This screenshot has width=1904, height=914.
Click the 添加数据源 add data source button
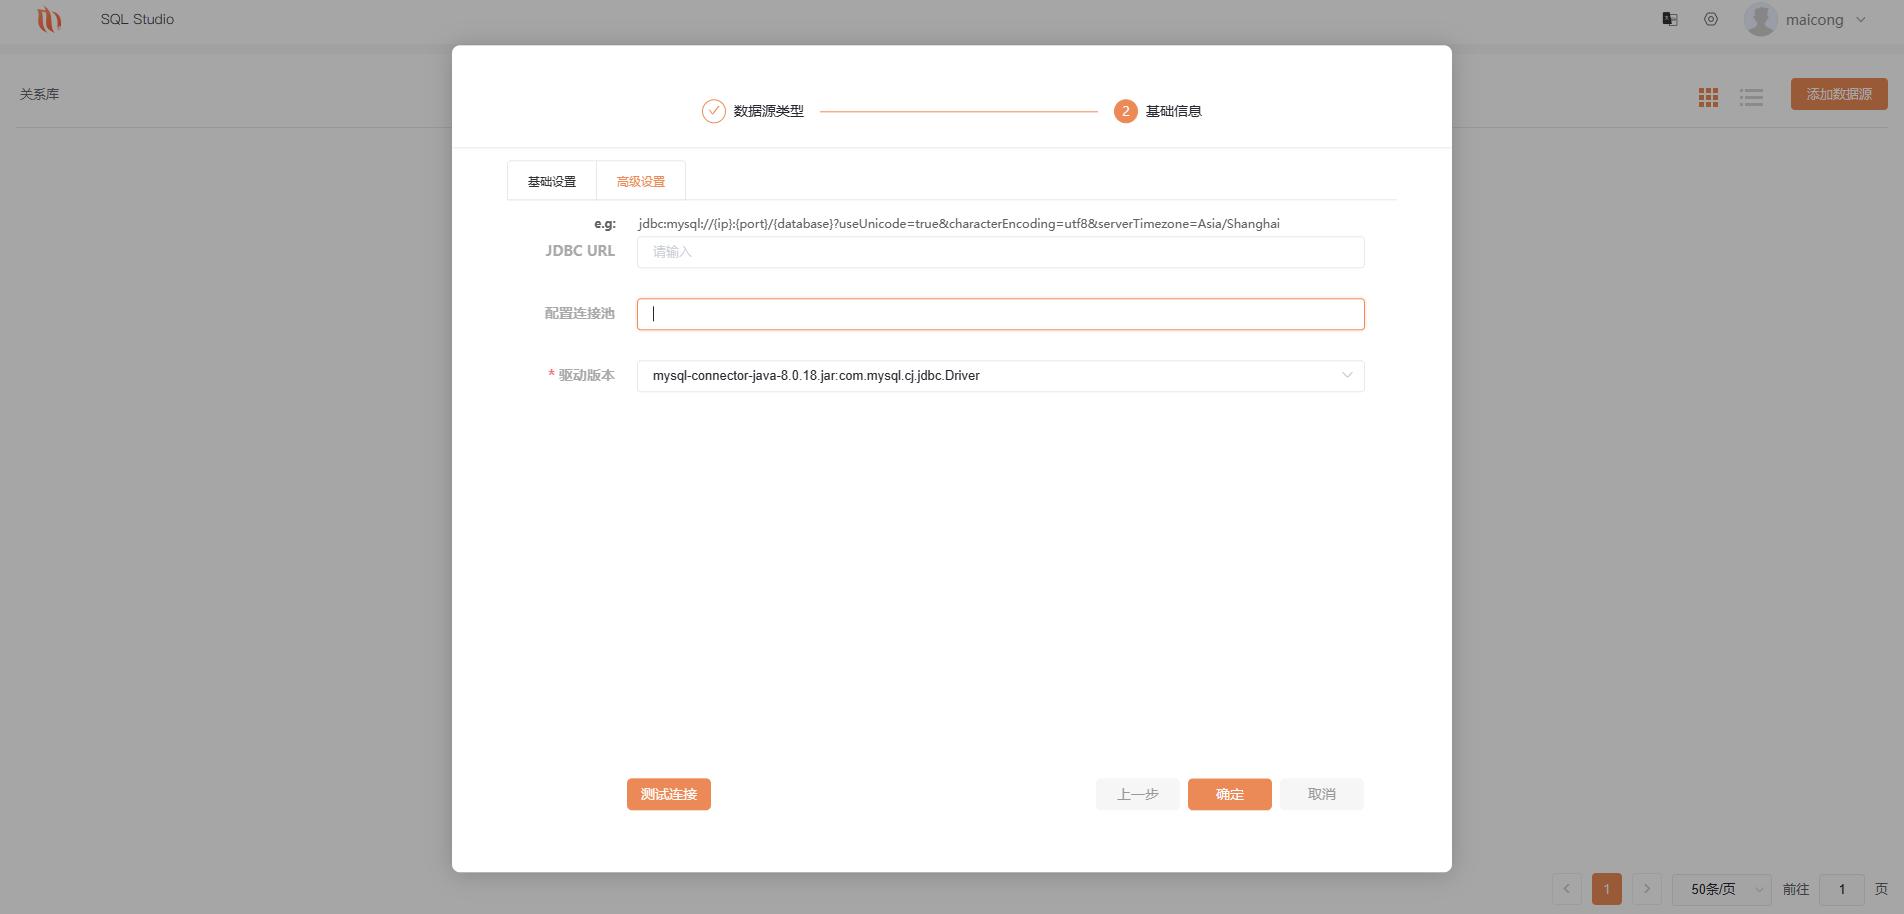[1838, 93]
